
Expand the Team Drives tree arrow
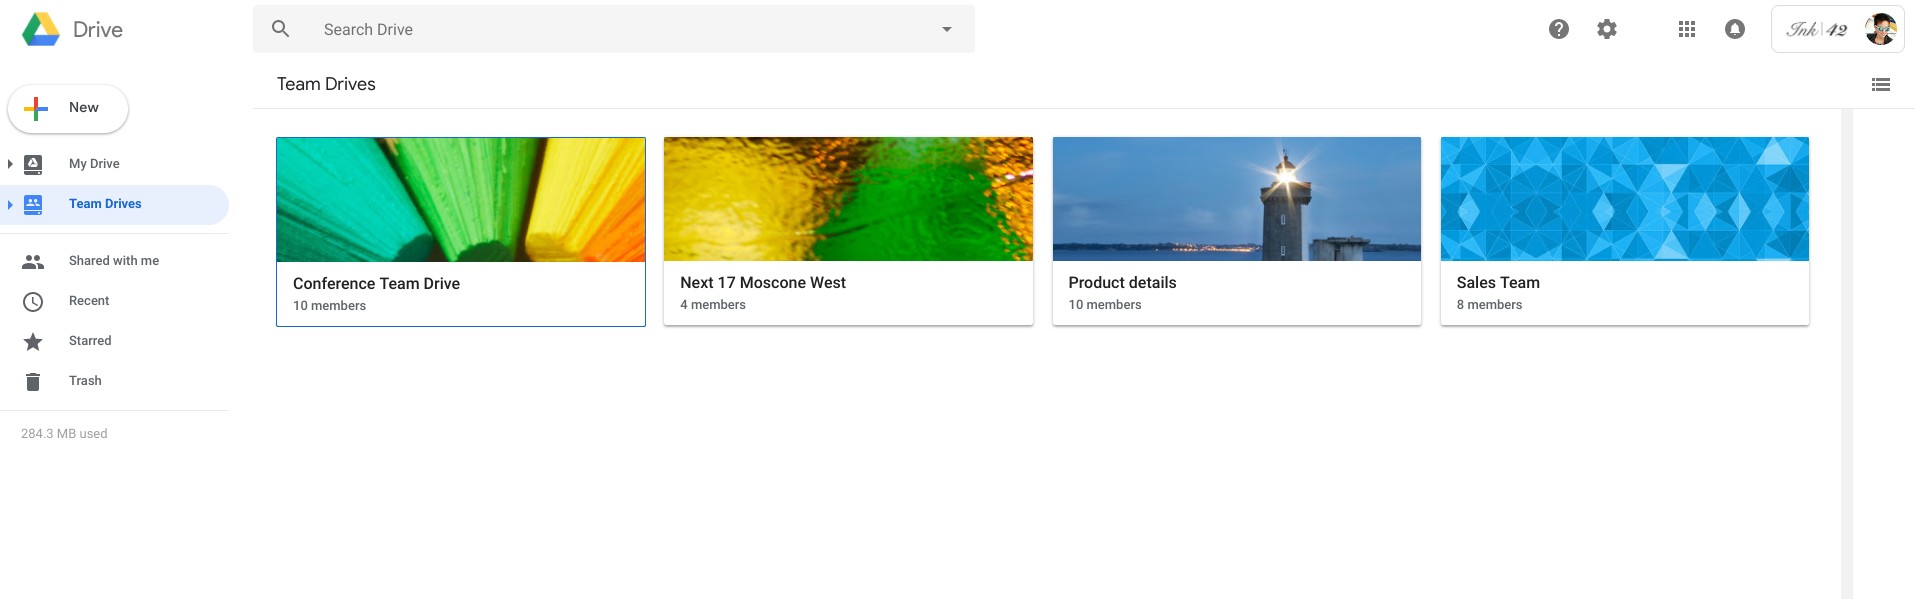[x=10, y=204]
